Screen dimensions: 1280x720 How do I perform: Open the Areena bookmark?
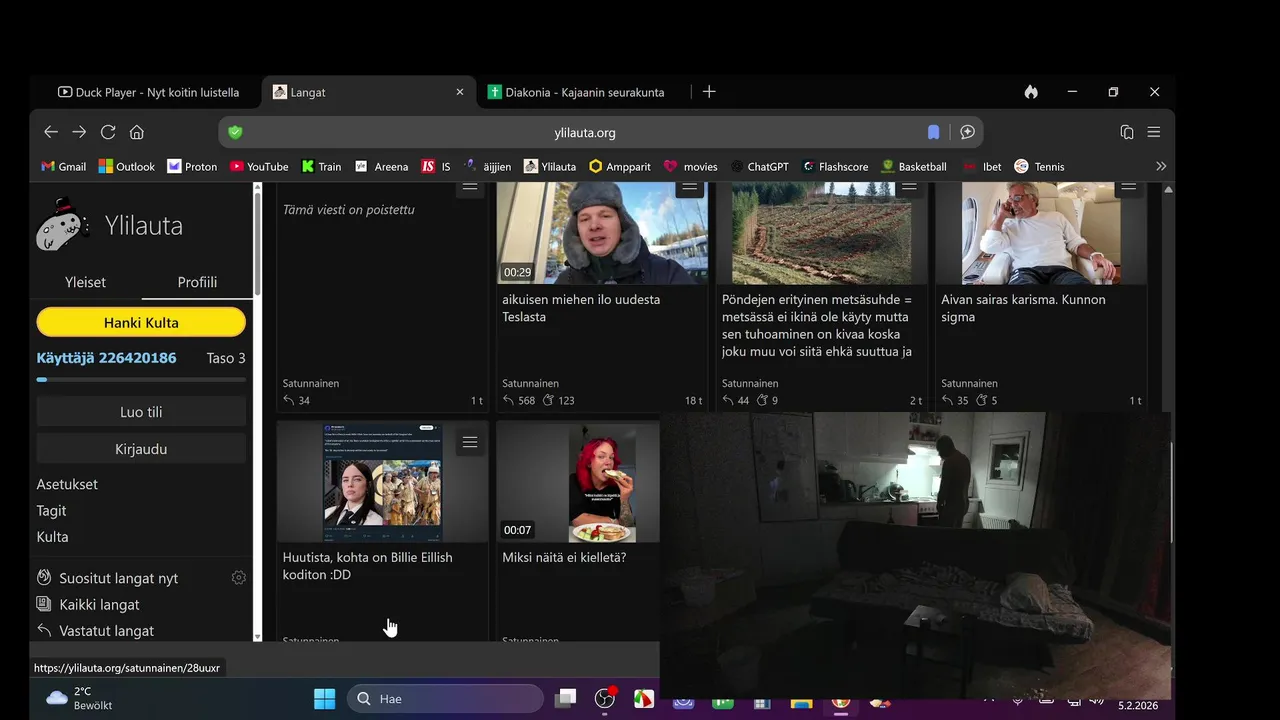click(x=381, y=167)
